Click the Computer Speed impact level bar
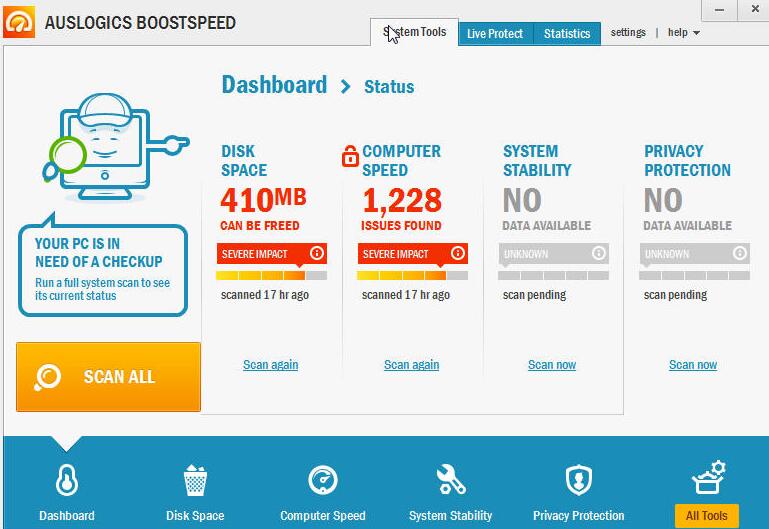The width and height of the screenshot is (769, 529). [412, 276]
